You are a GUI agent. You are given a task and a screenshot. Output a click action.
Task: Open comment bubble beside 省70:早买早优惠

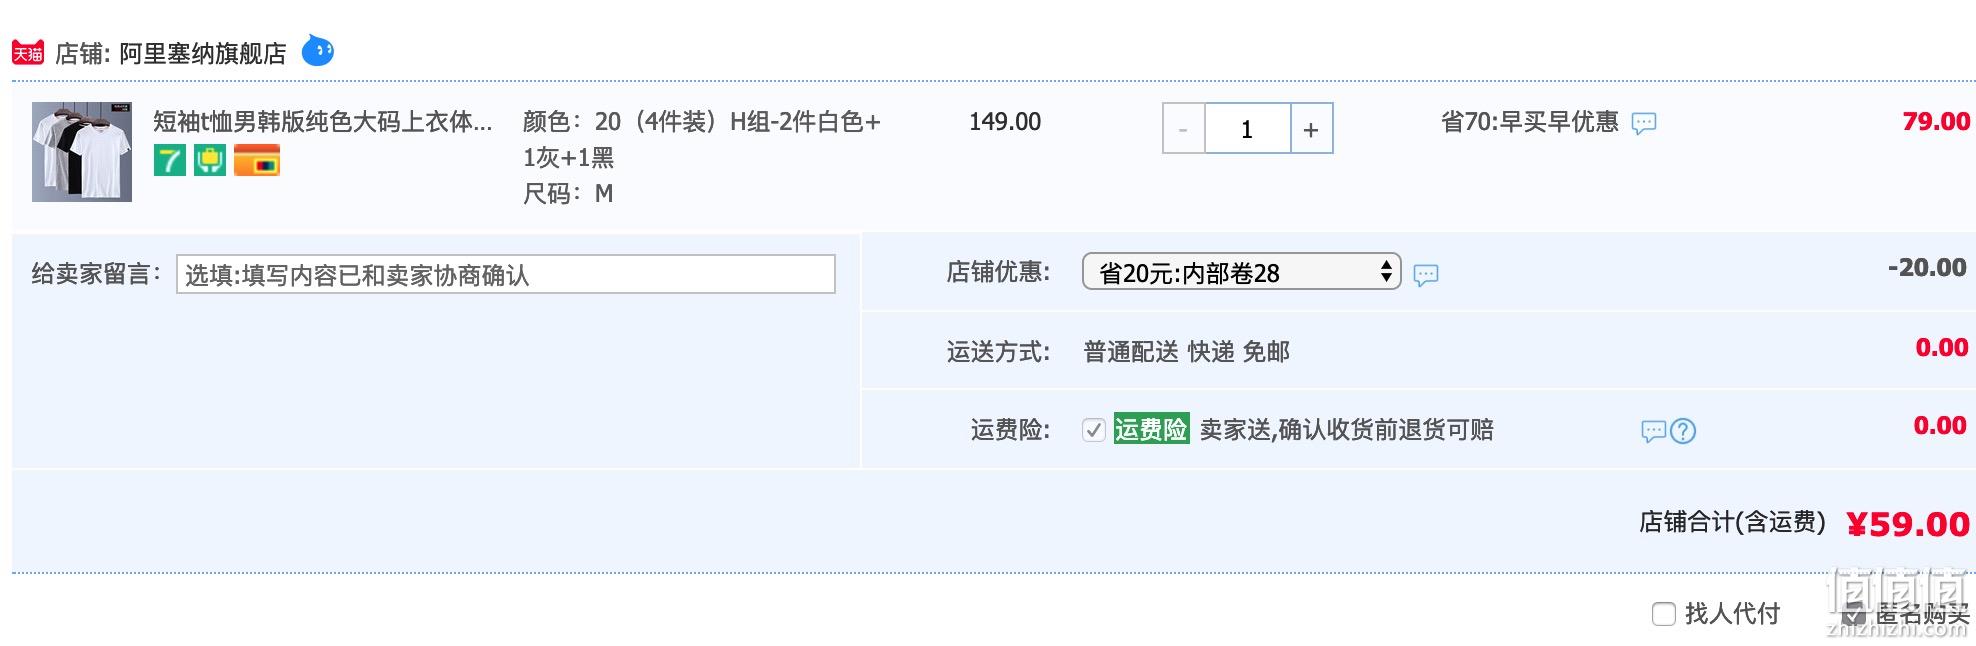(x=1644, y=123)
